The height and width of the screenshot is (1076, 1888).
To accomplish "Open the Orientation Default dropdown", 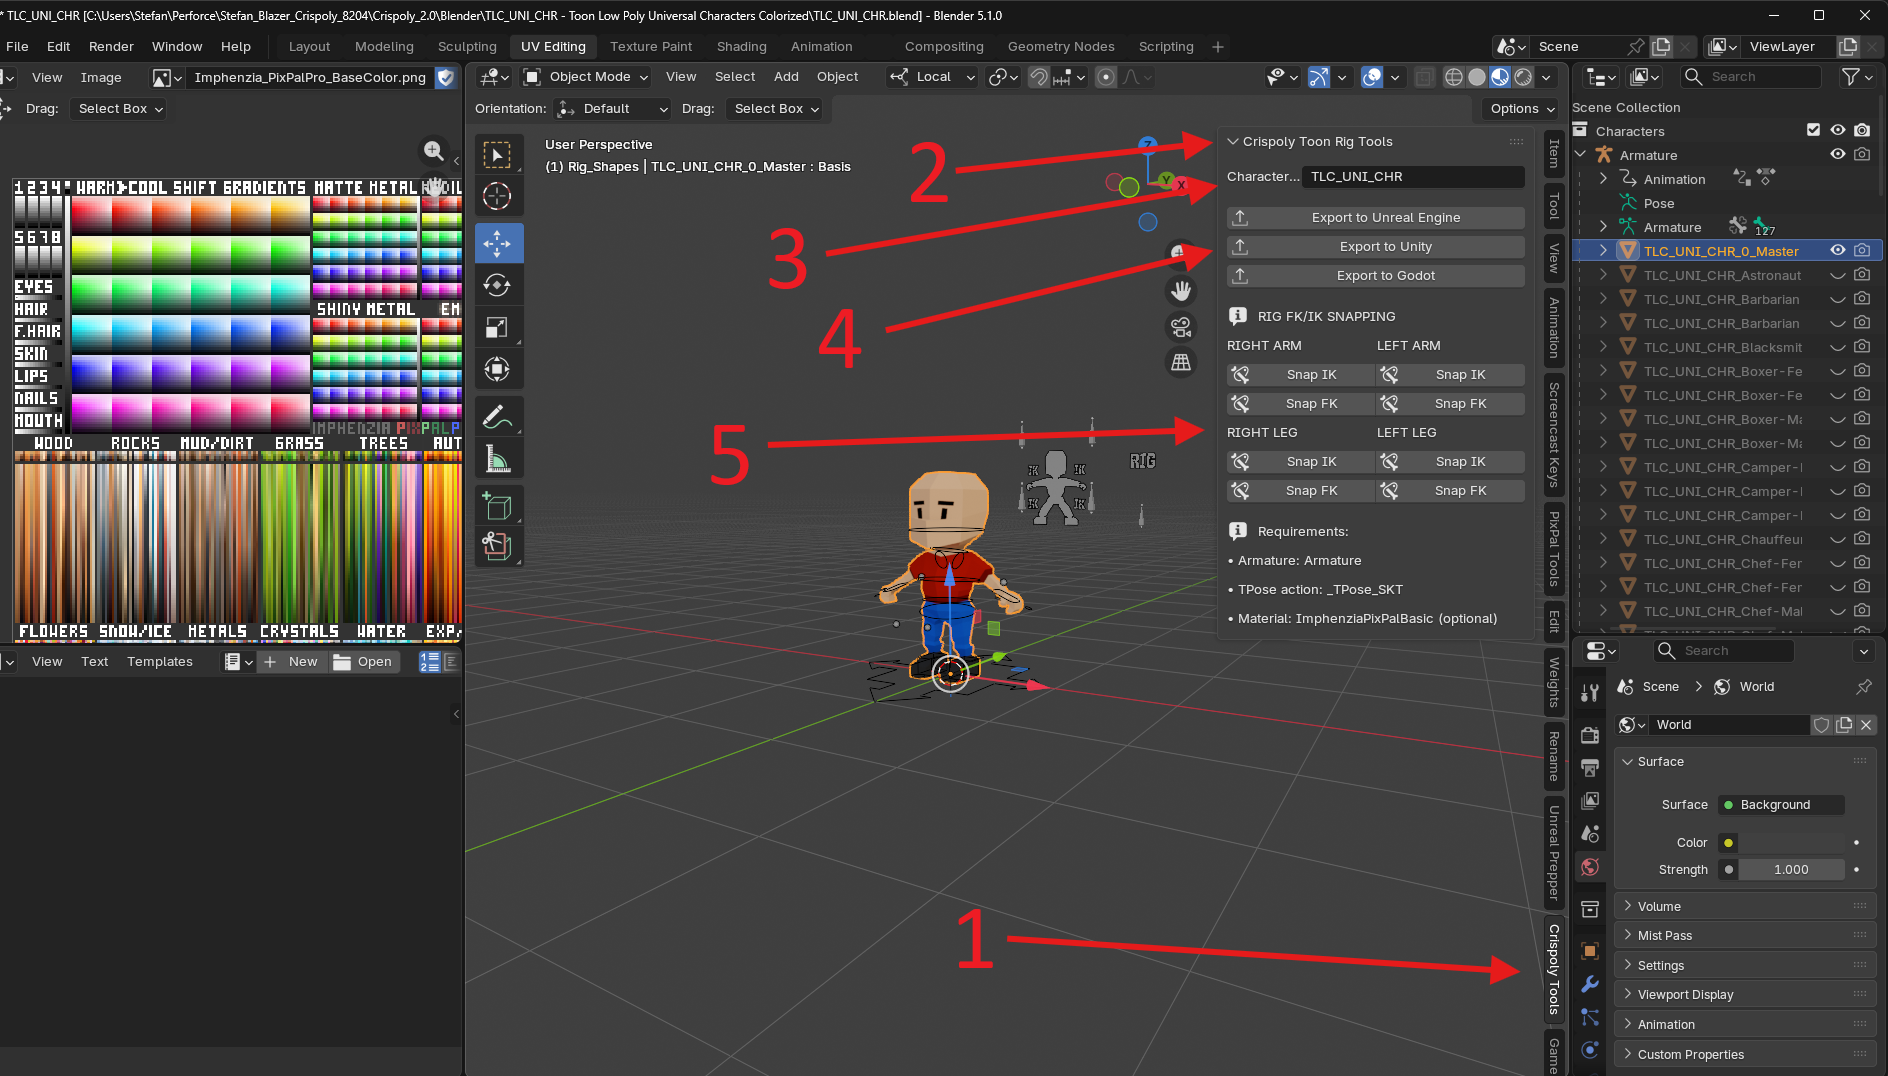I will pos(612,109).
